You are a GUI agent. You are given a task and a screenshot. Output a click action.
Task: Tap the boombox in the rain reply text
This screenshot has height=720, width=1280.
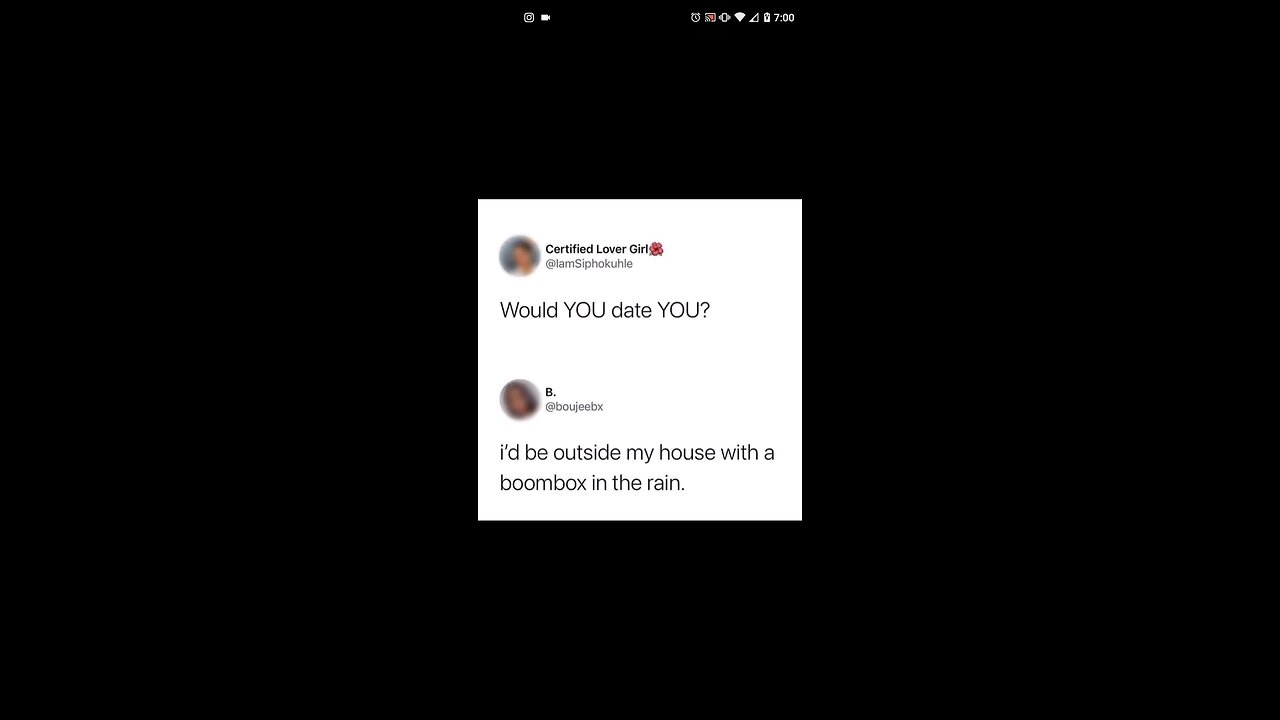[637, 468]
